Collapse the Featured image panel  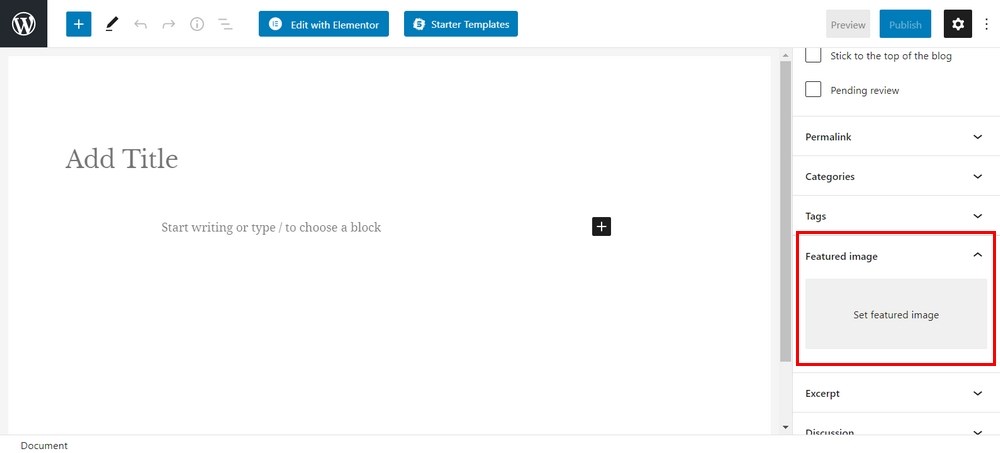[x=895, y=256]
